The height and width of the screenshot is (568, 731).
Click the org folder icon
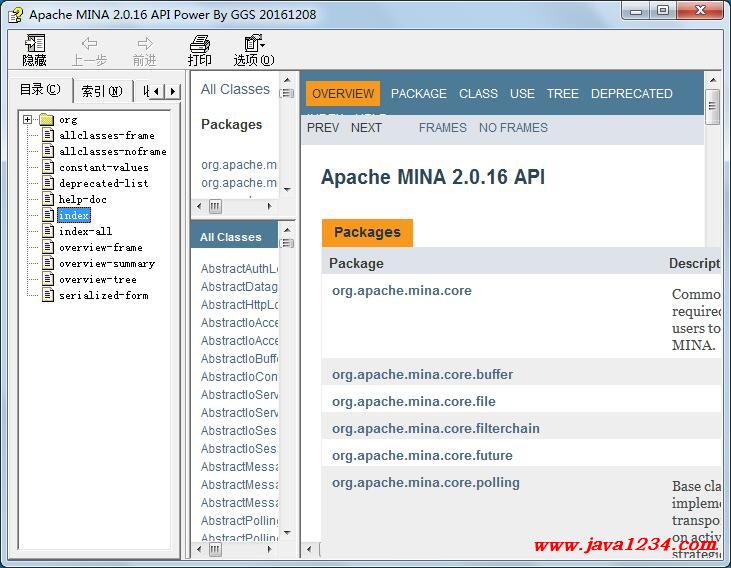pyautogui.click(x=46, y=120)
